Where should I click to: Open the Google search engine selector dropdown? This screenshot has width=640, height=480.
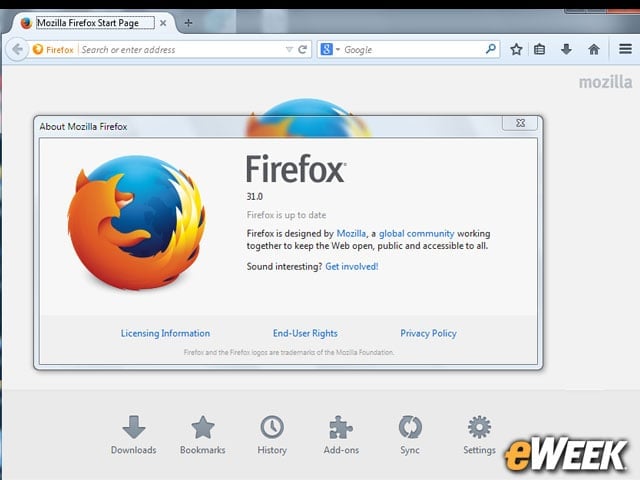click(x=330, y=50)
